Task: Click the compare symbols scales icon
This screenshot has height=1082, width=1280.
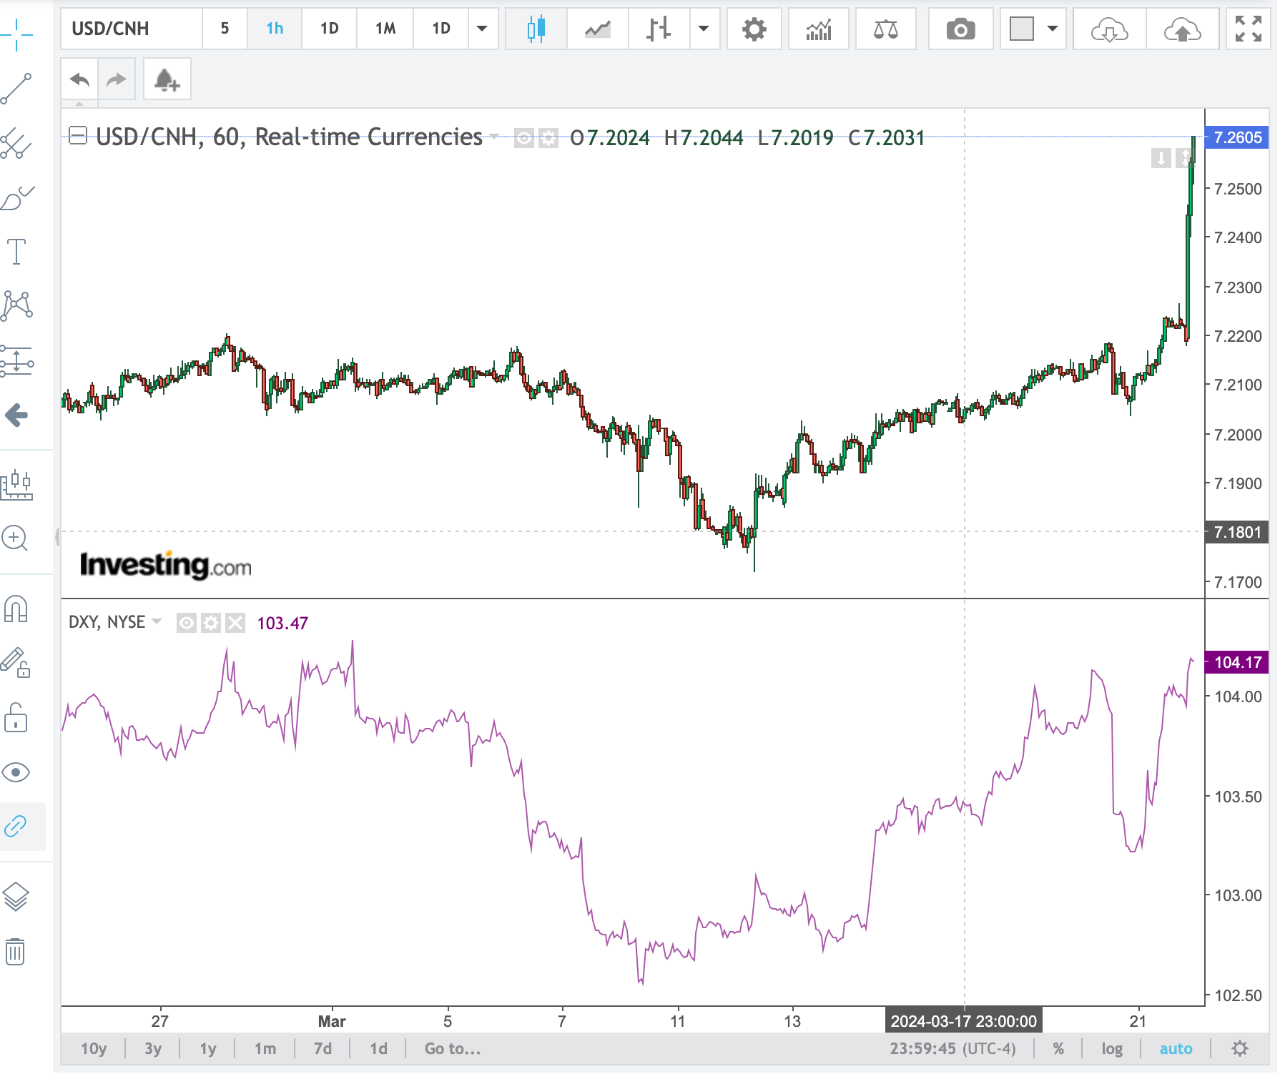Action: (x=885, y=29)
